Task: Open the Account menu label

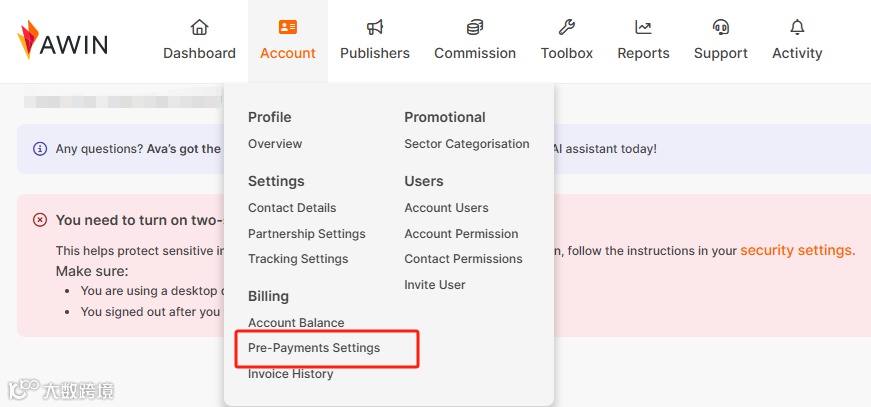Action: tap(288, 53)
